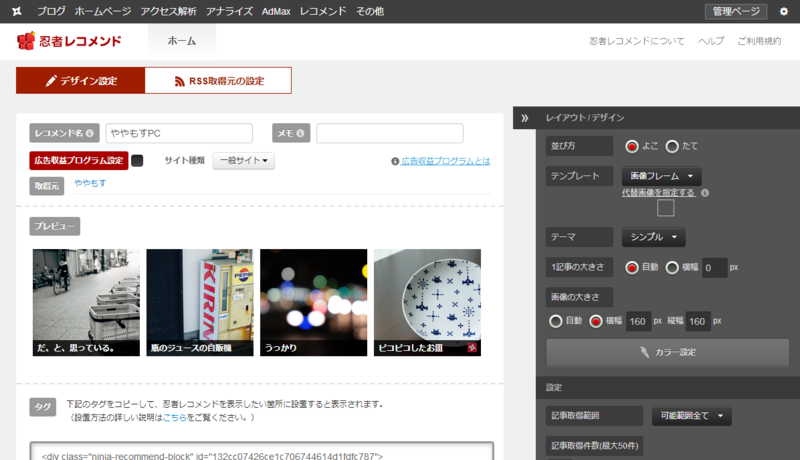Viewport: 800px width, 460px height.
Task: Click the Ninja shuriken logo icon
Action: click(x=17, y=11)
